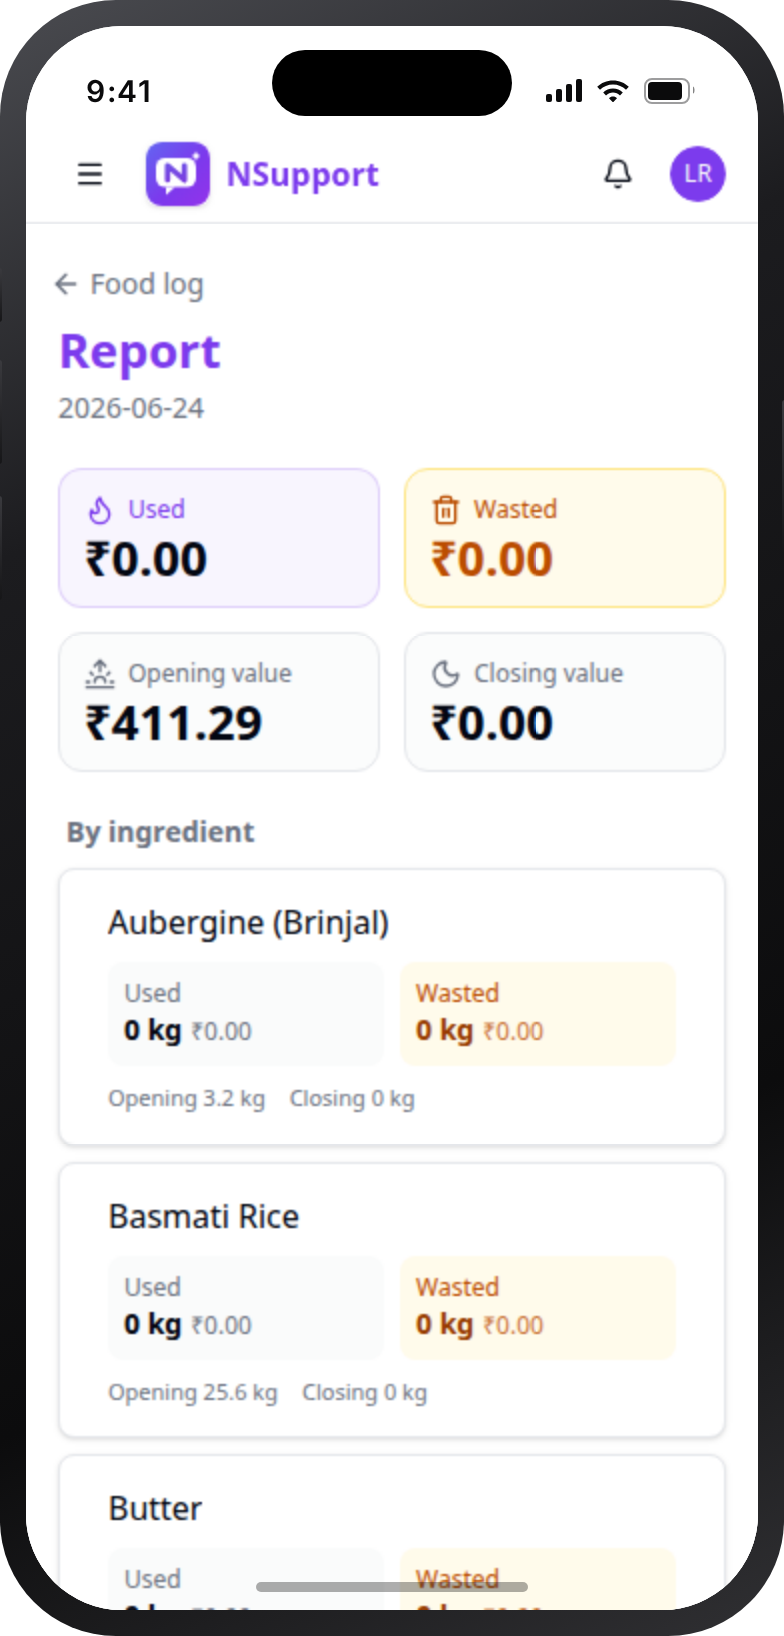
Task: Open the Butter ingredient card
Action: pos(392,1533)
